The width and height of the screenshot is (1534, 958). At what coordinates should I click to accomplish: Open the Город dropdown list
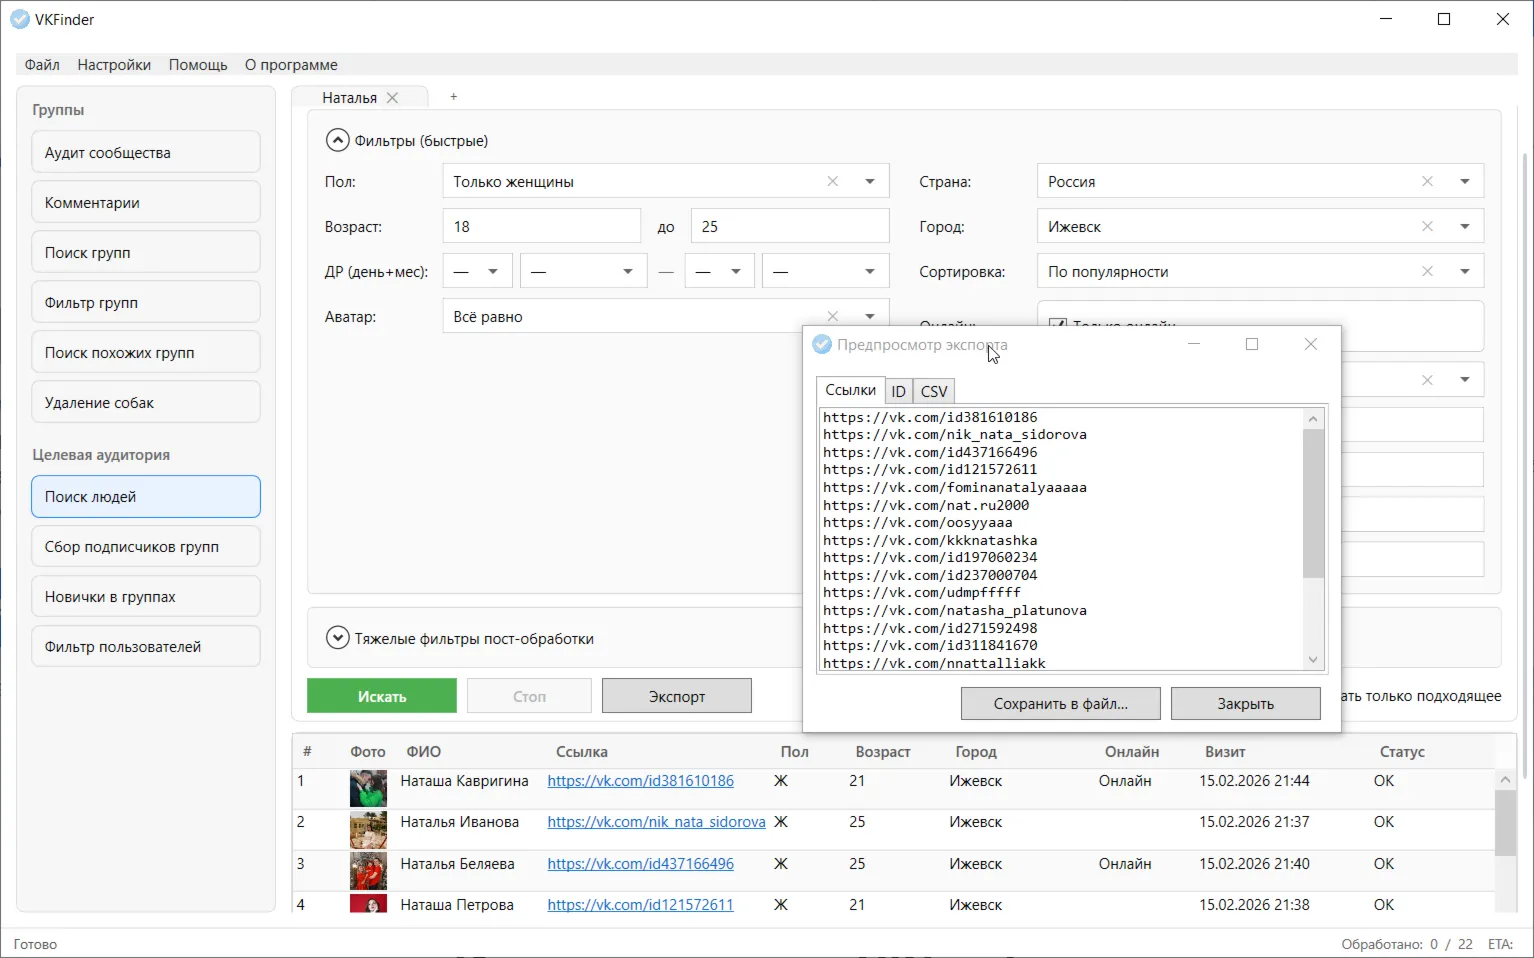click(1464, 227)
